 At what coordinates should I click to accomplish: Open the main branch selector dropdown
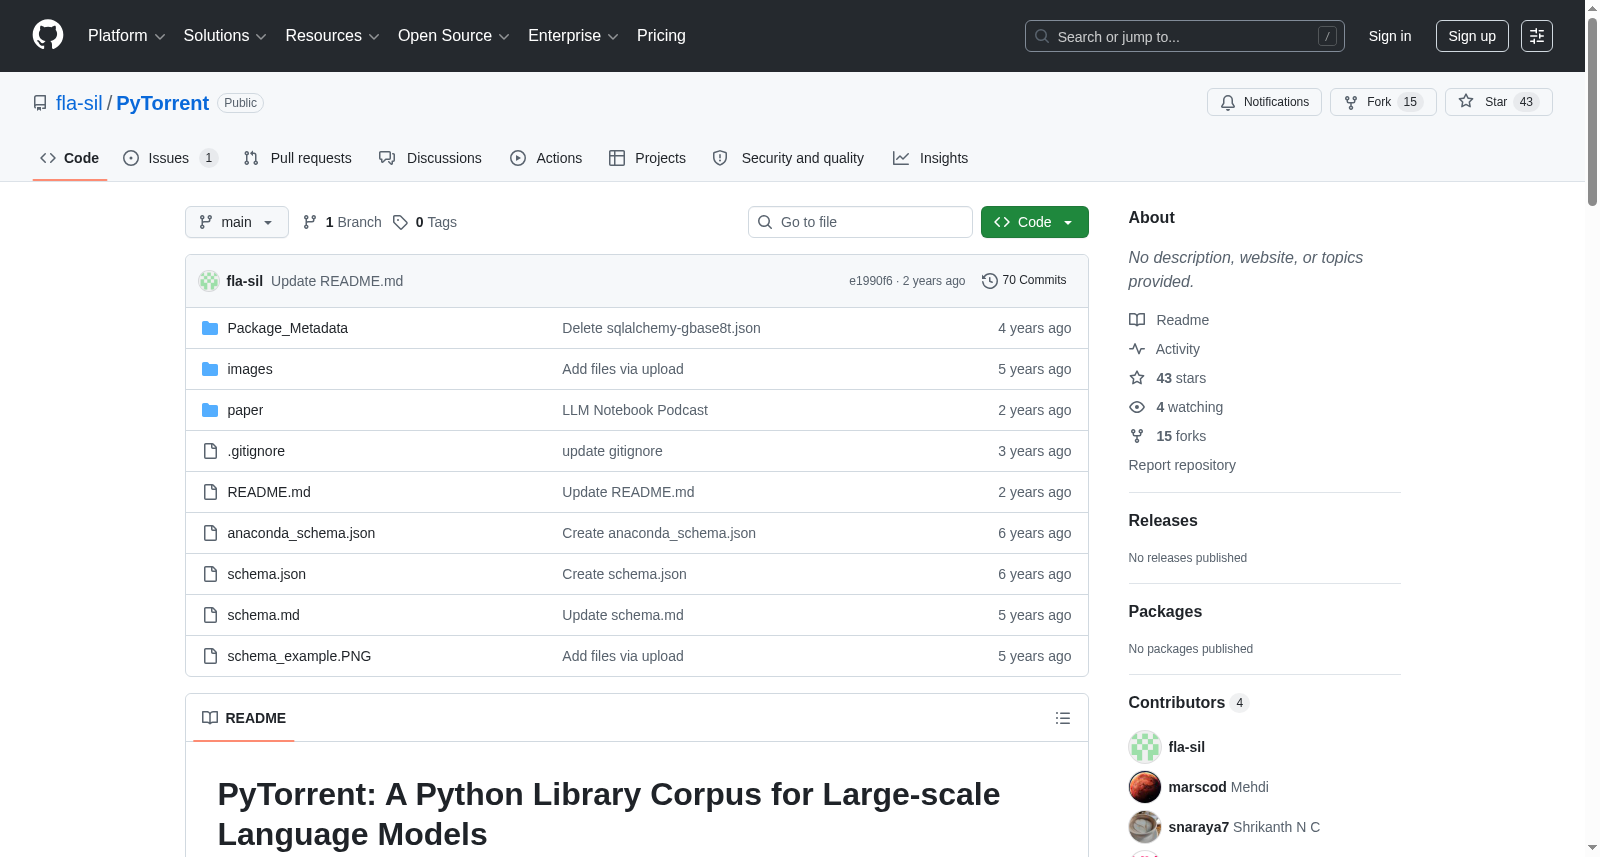(x=237, y=222)
